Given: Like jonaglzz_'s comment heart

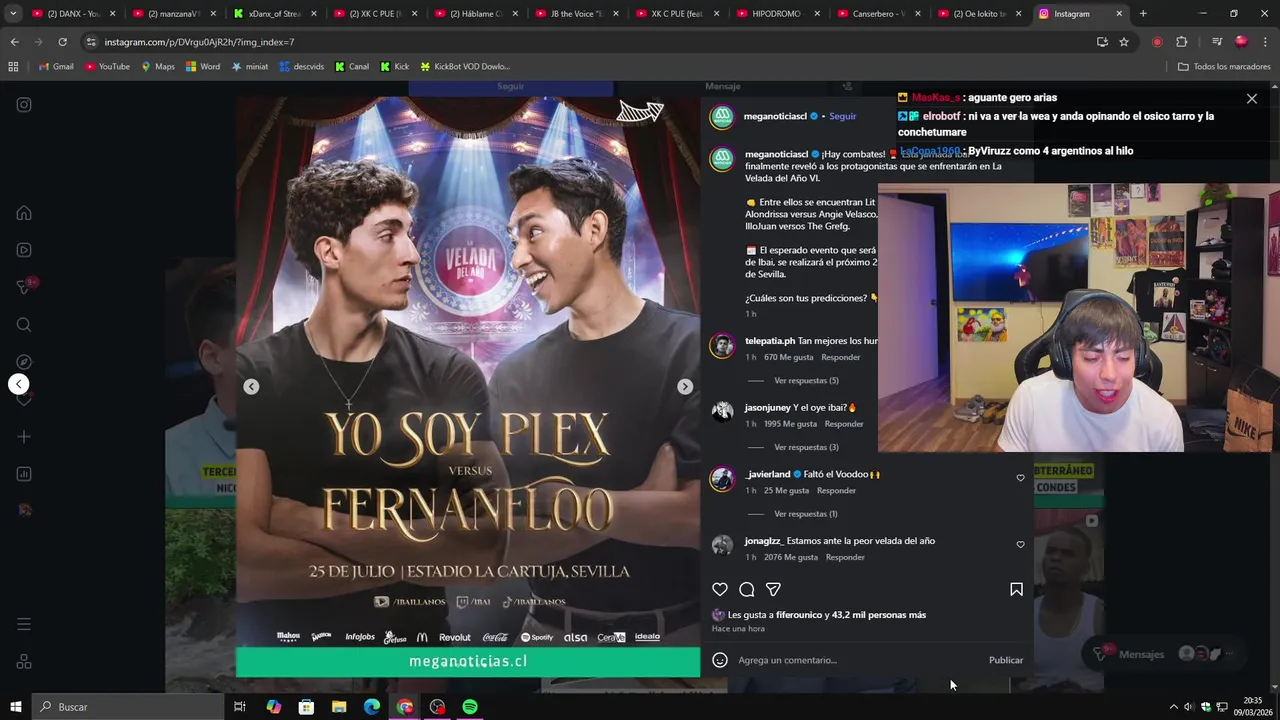Looking at the screenshot, I should click(x=1020, y=545).
